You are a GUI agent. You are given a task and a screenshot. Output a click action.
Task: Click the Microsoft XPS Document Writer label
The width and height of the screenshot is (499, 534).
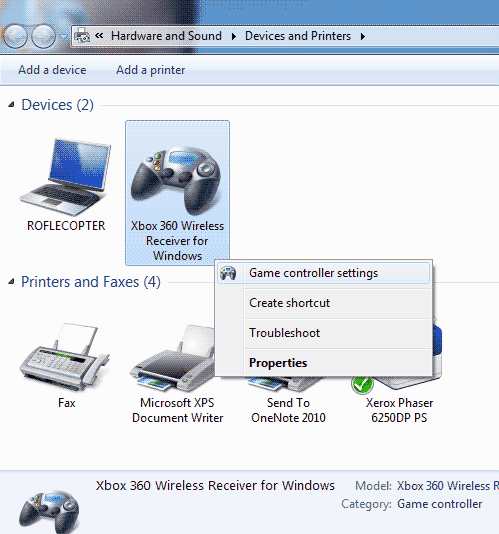[x=177, y=410]
